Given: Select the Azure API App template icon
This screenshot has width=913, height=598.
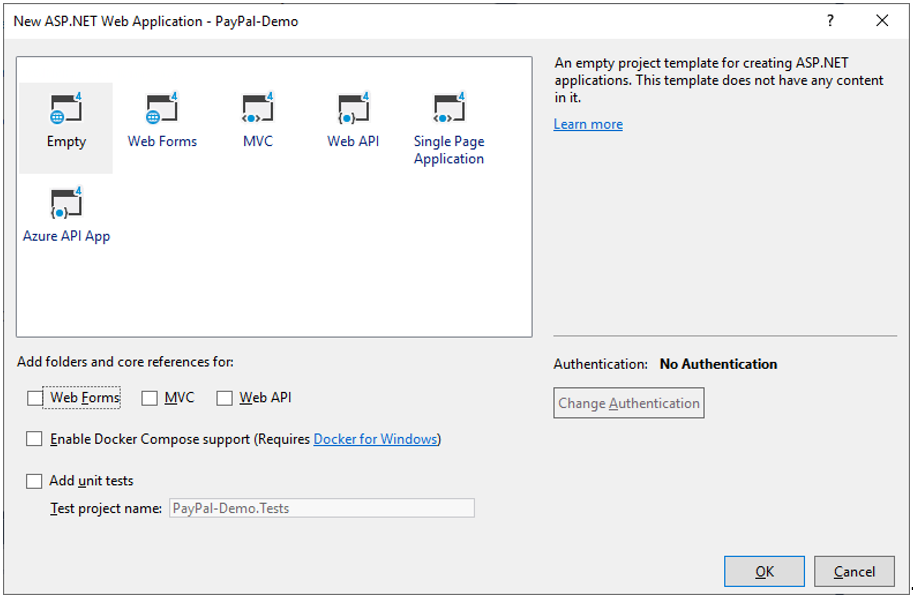Looking at the screenshot, I should pyautogui.click(x=66, y=203).
